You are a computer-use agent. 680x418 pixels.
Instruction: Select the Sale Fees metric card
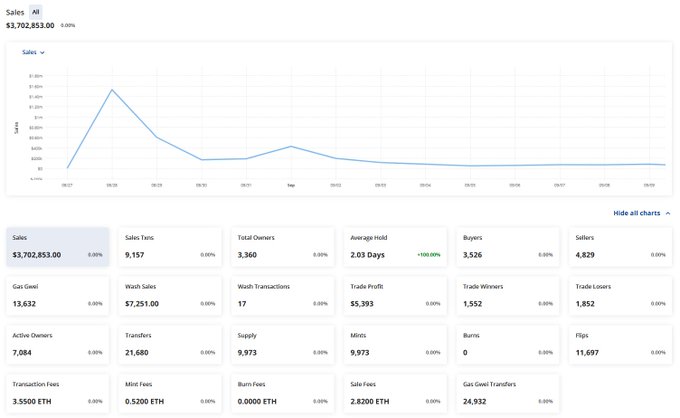pyautogui.click(x=395, y=394)
